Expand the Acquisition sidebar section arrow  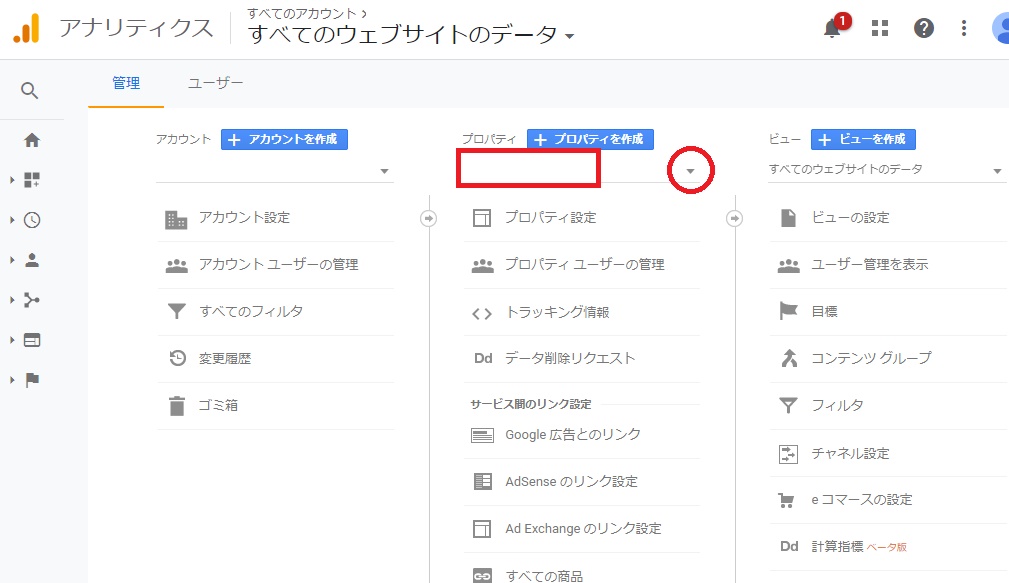coord(12,300)
